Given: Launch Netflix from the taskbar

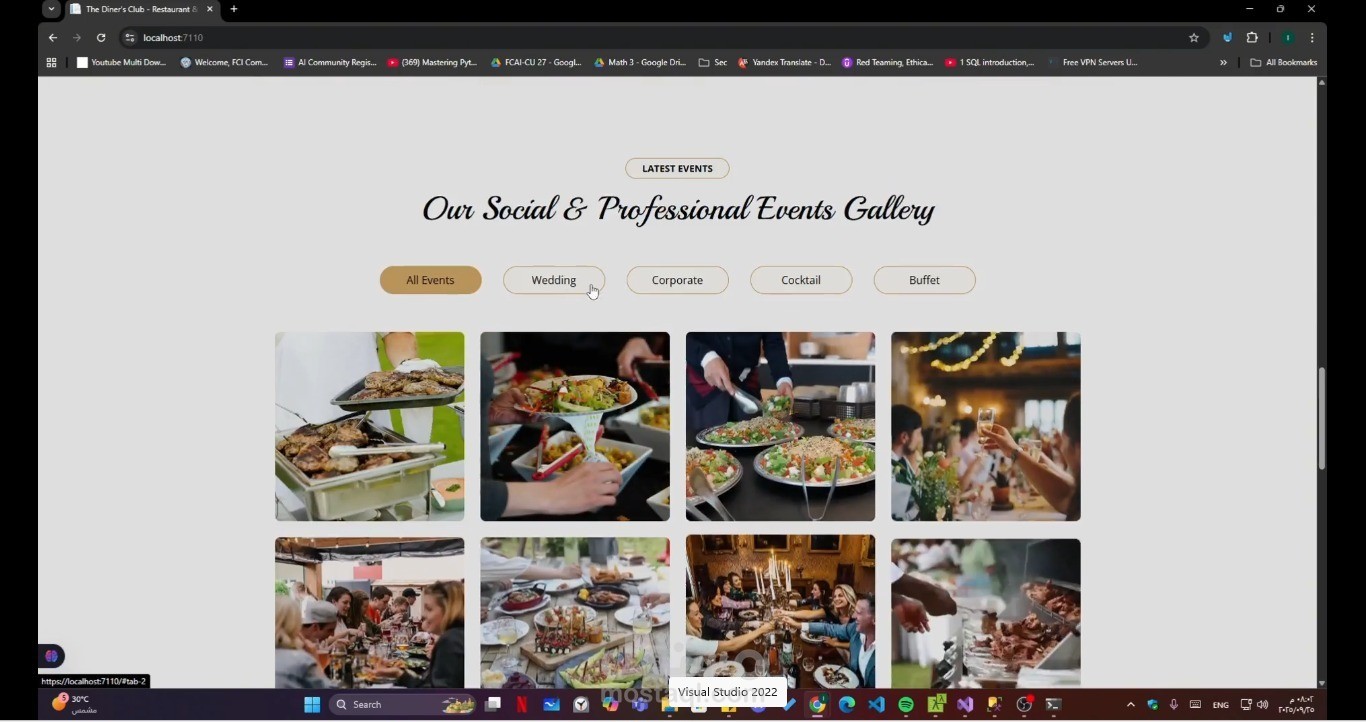Looking at the screenshot, I should pyautogui.click(x=522, y=705).
